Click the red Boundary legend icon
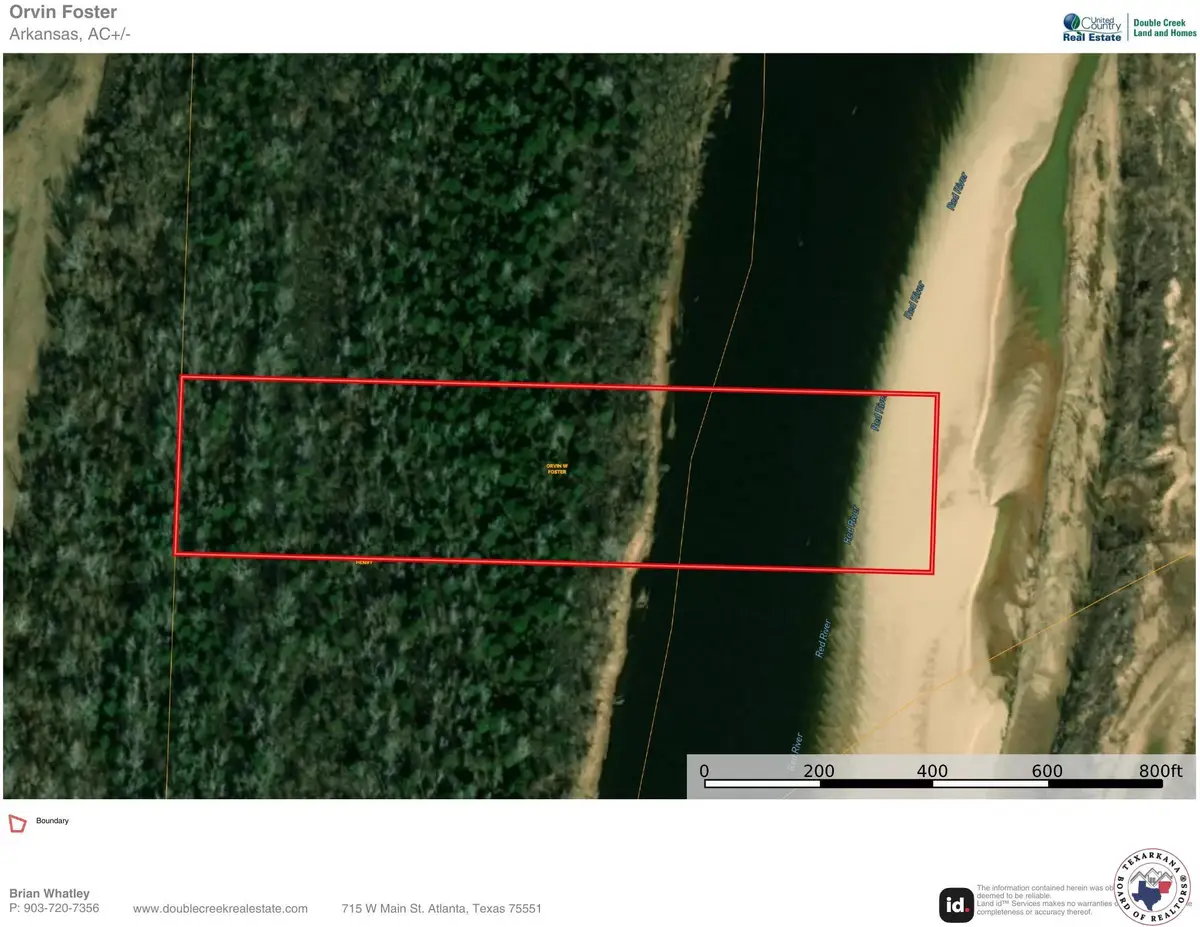 point(17,823)
